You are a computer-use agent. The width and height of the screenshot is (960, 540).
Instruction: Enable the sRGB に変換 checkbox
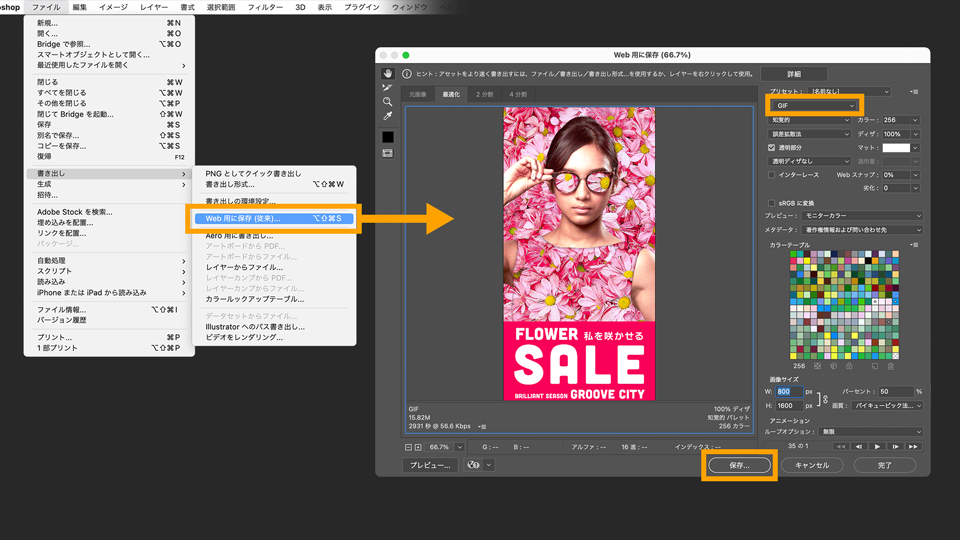point(771,203)
